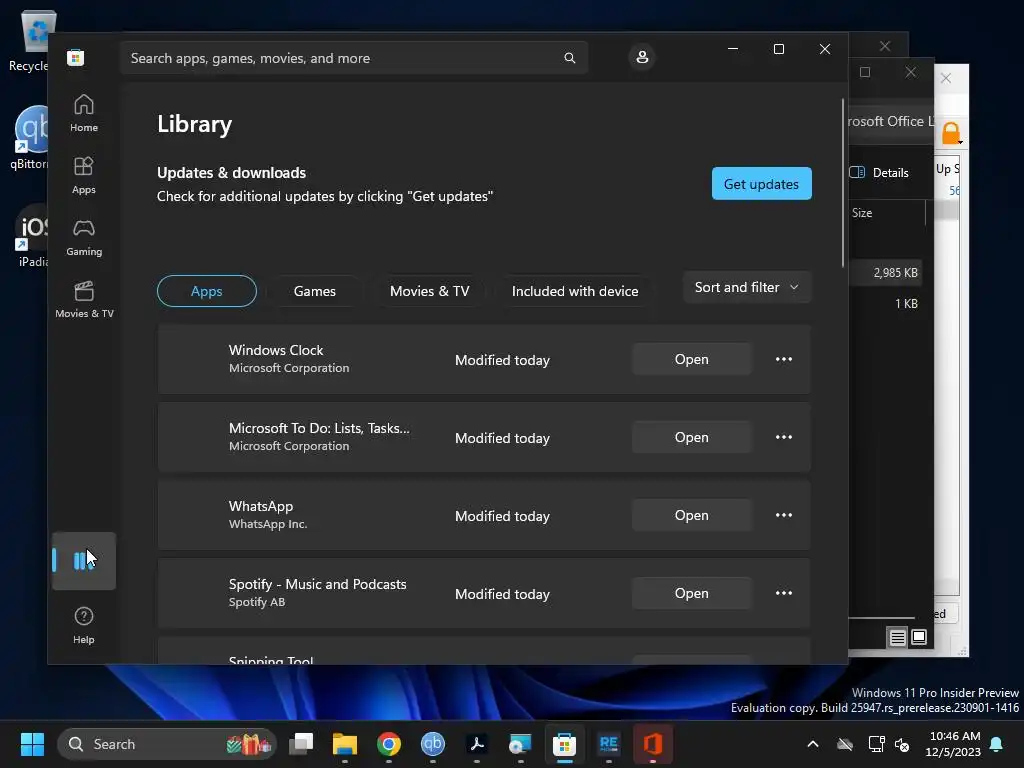Open Help in the Store sidebar
Viewport: 1024px width, 768px height.
pos(84,625)
